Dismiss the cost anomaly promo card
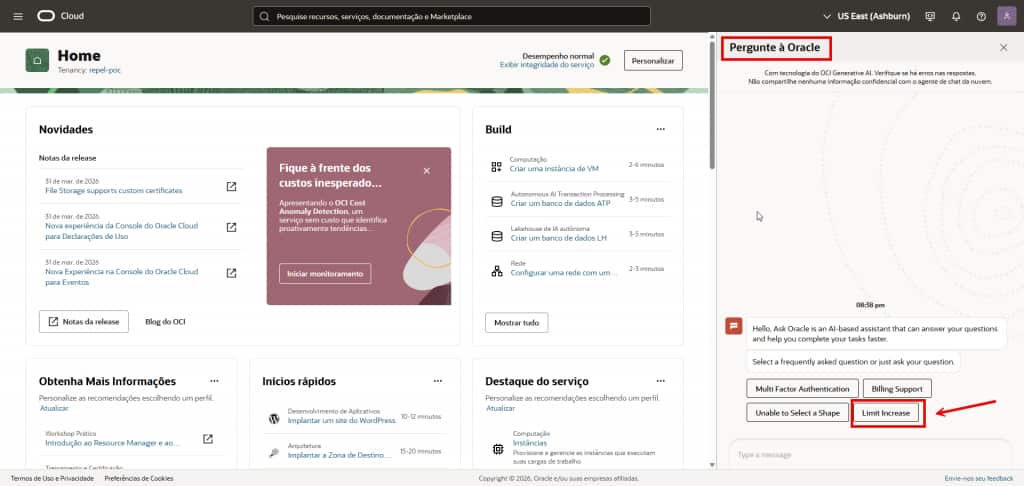1024x486 pixels. (426, 170)
